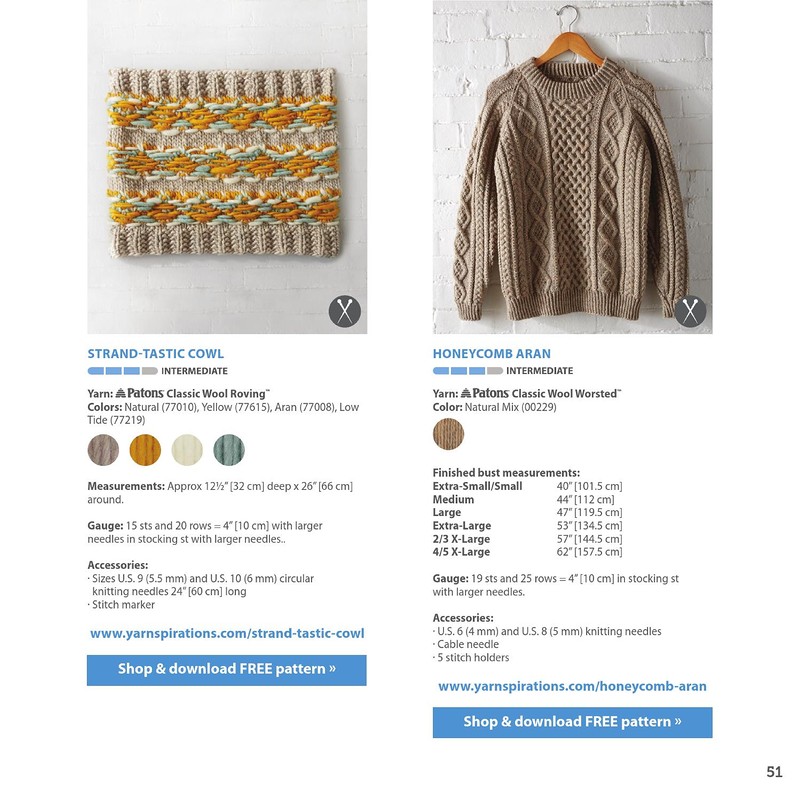
Task: Click the Patons logo beside Classic Wool Worsted
Action: [485, 393]
